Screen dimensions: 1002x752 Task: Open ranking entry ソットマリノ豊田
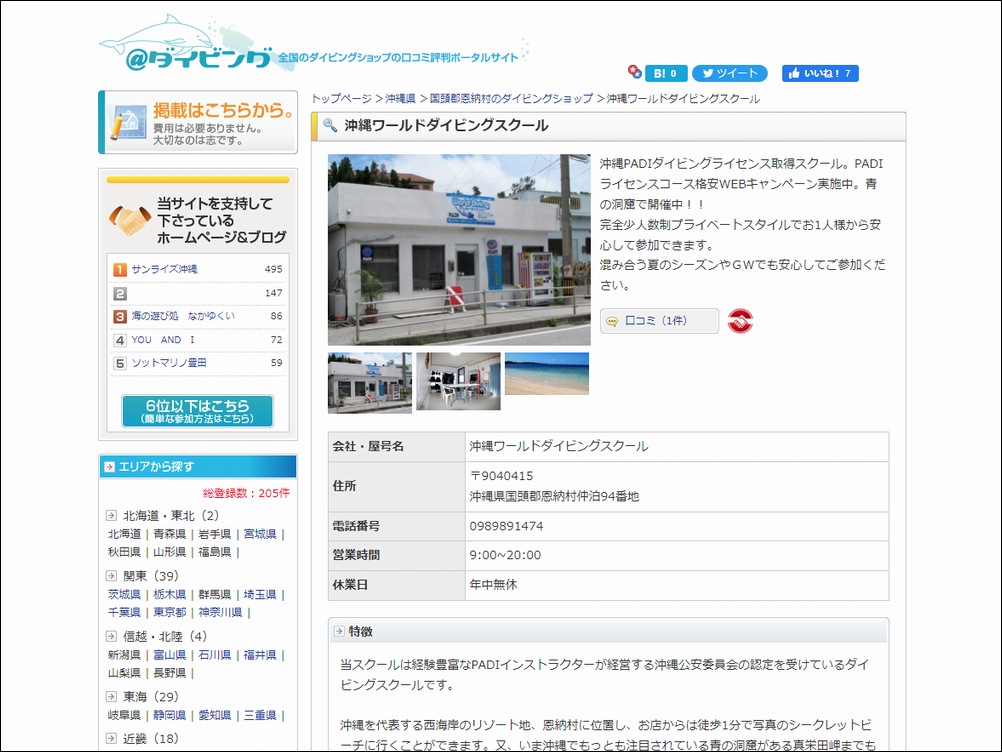[169, 362]
